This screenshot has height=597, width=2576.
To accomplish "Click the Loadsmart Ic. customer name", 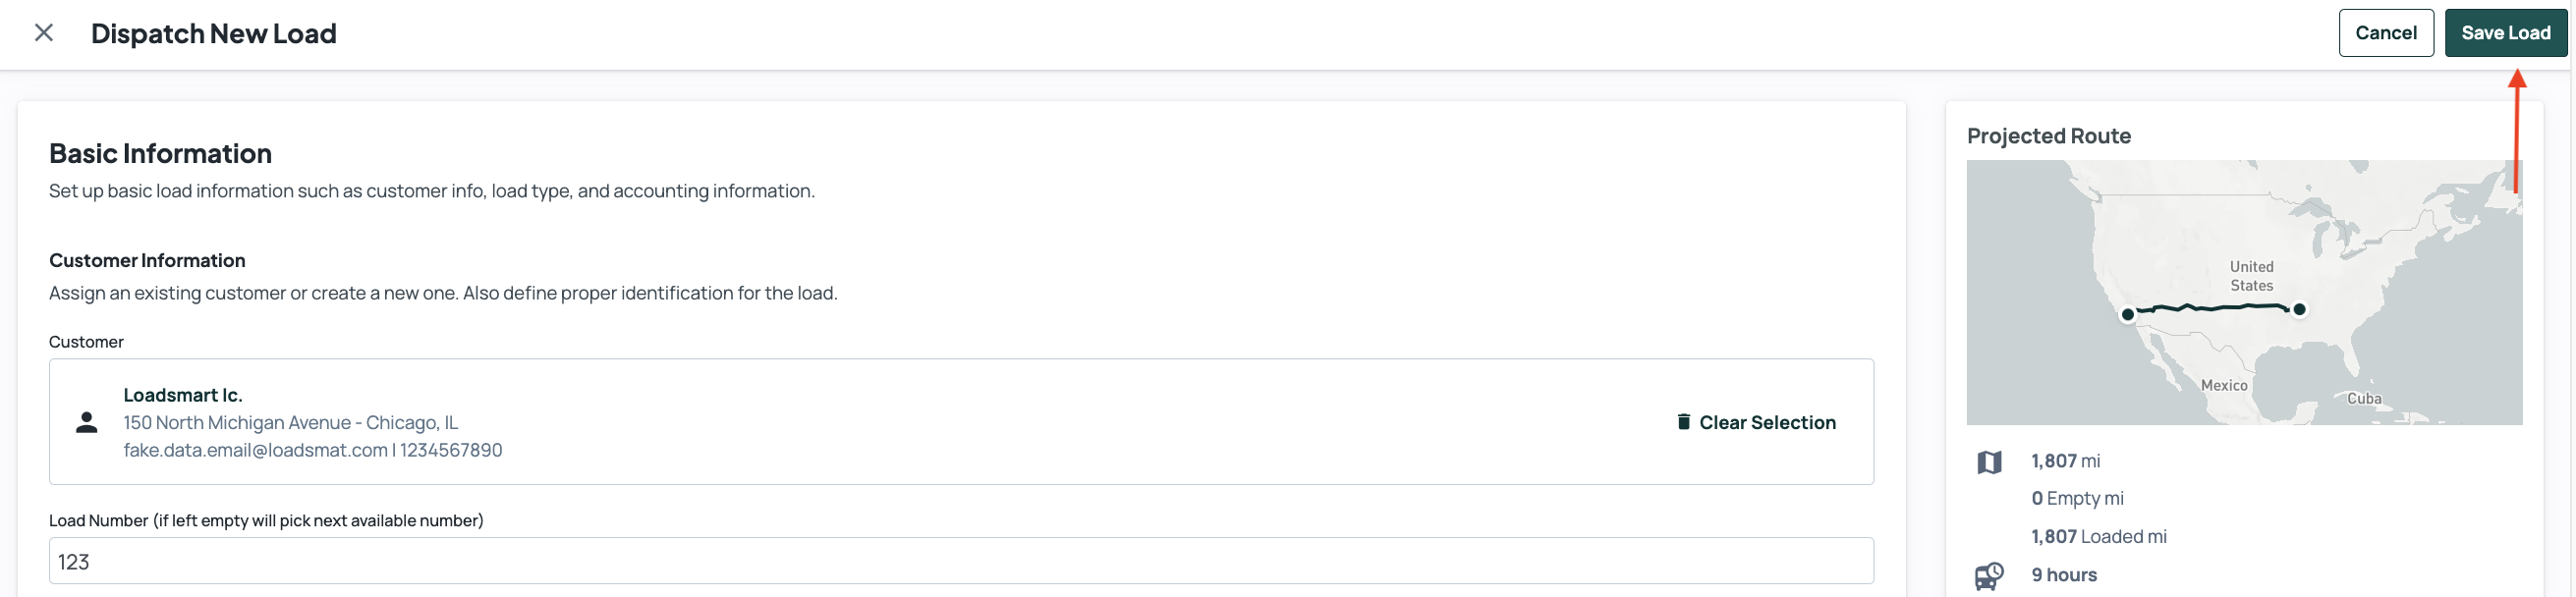I will click(183, 395).
